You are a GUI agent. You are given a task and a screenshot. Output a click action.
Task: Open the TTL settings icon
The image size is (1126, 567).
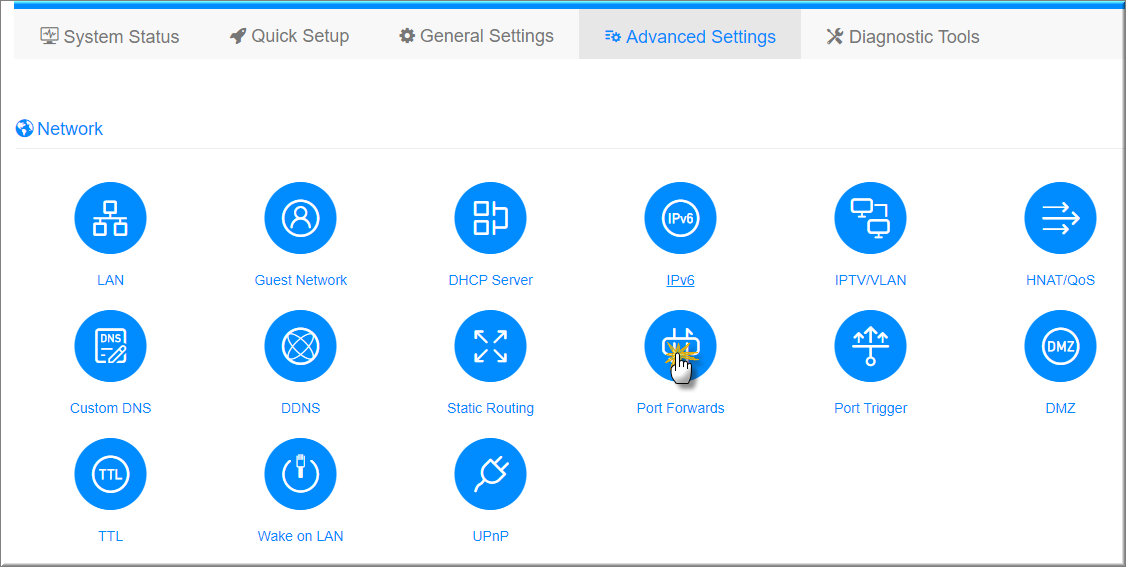point(110,474)
